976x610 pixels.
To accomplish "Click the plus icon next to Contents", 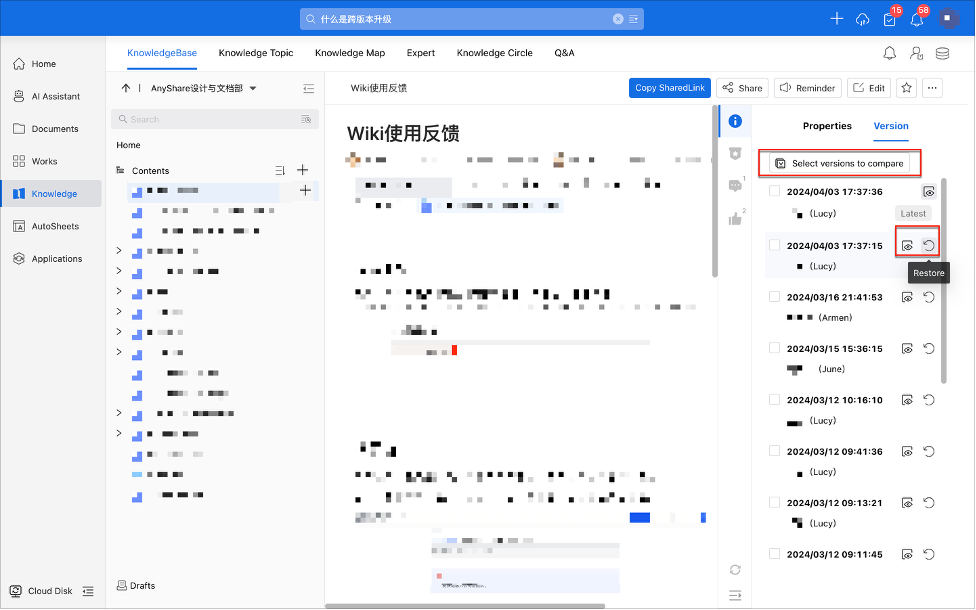I will 302,170.
